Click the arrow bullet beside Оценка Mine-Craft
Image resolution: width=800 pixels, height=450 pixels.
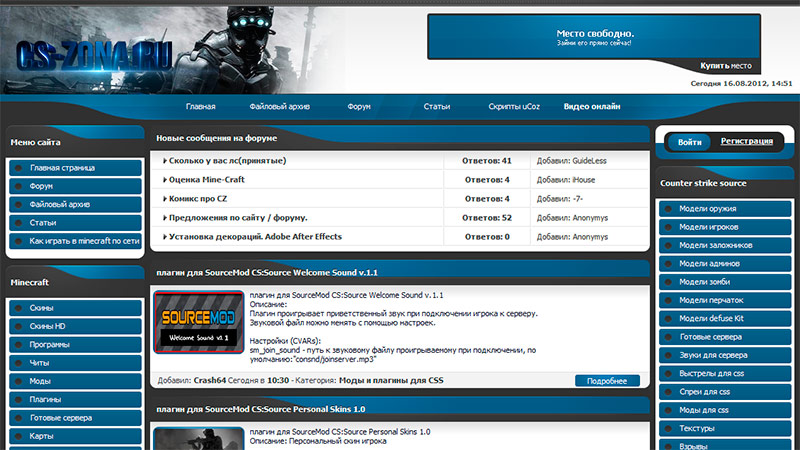click(x=165, y=180)
